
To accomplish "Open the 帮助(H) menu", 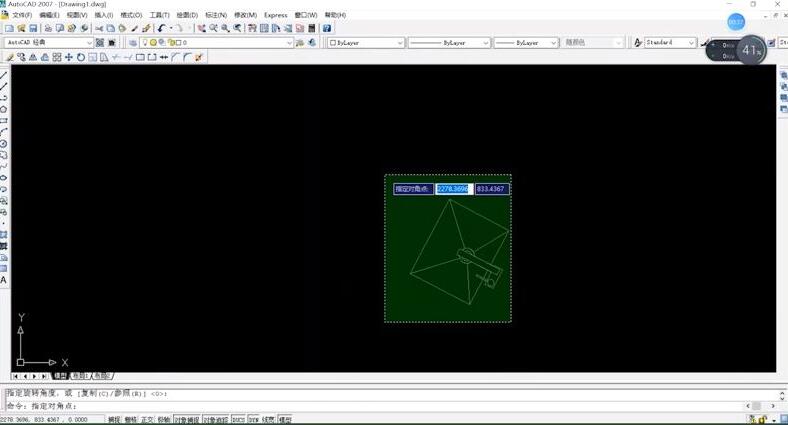I will click(335, 15).
